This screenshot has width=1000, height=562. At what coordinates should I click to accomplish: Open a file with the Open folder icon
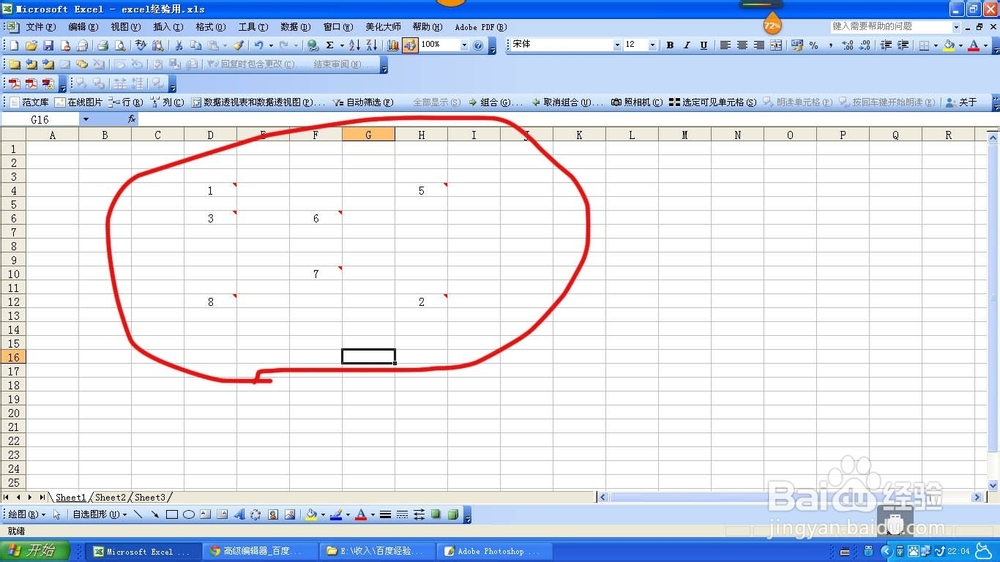(x=31, y=45)
